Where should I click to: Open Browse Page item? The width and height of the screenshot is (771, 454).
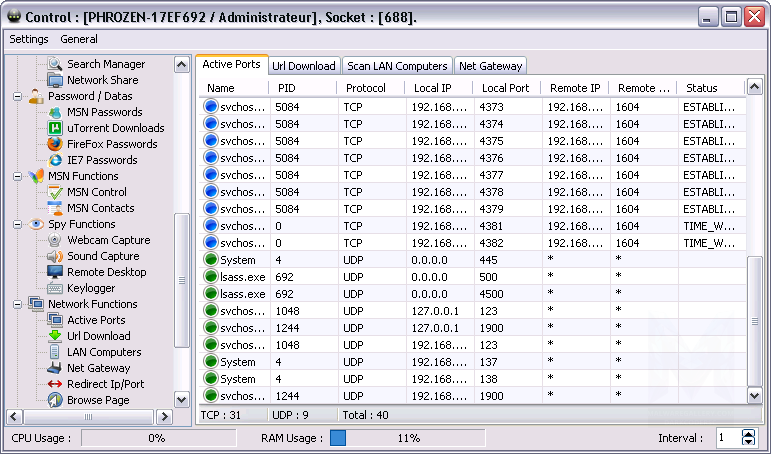pyautogui.click(x=98, y=400)
